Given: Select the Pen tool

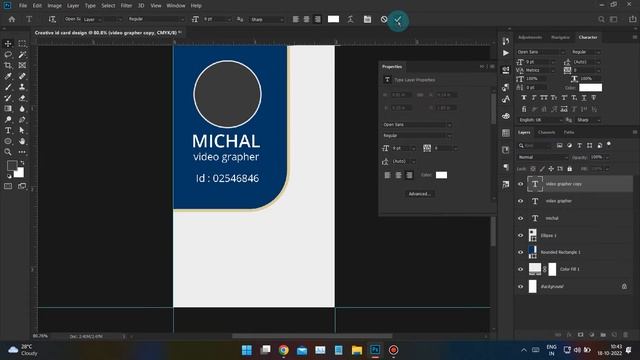Looking at the screenshot, I should [x=22, y=120].
